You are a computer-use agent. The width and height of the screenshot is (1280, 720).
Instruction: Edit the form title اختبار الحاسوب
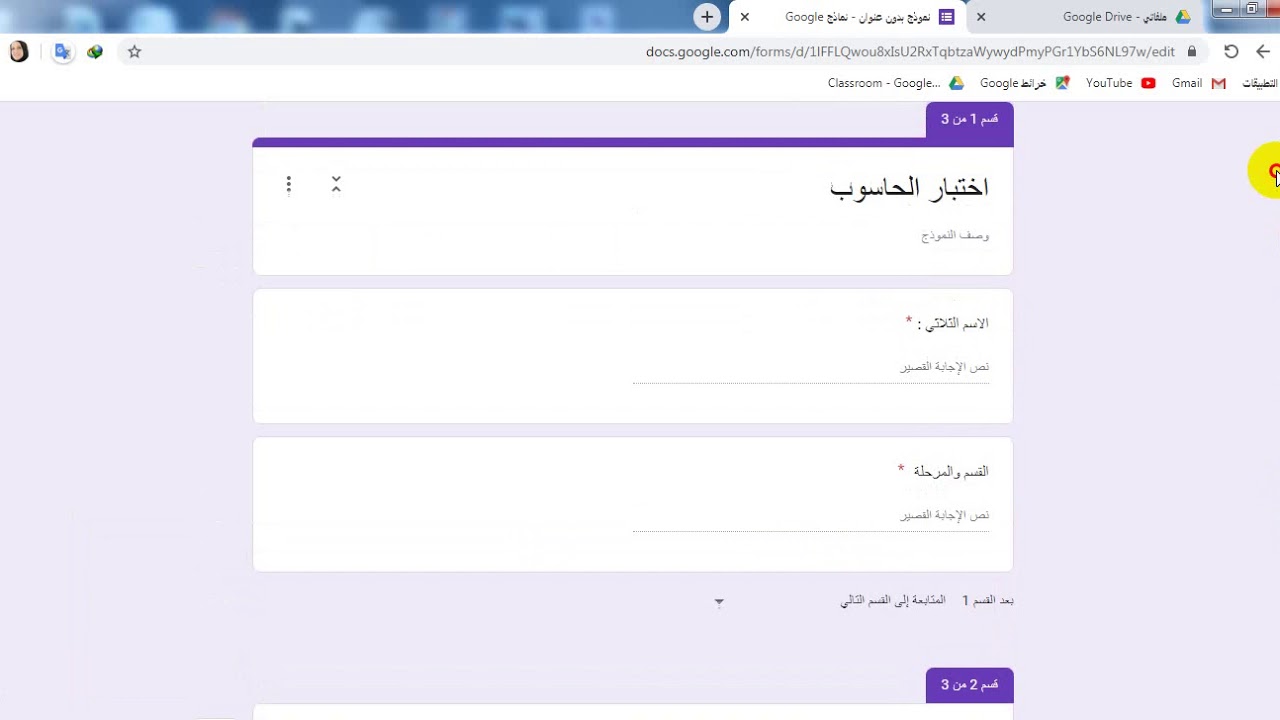[909, 187]
